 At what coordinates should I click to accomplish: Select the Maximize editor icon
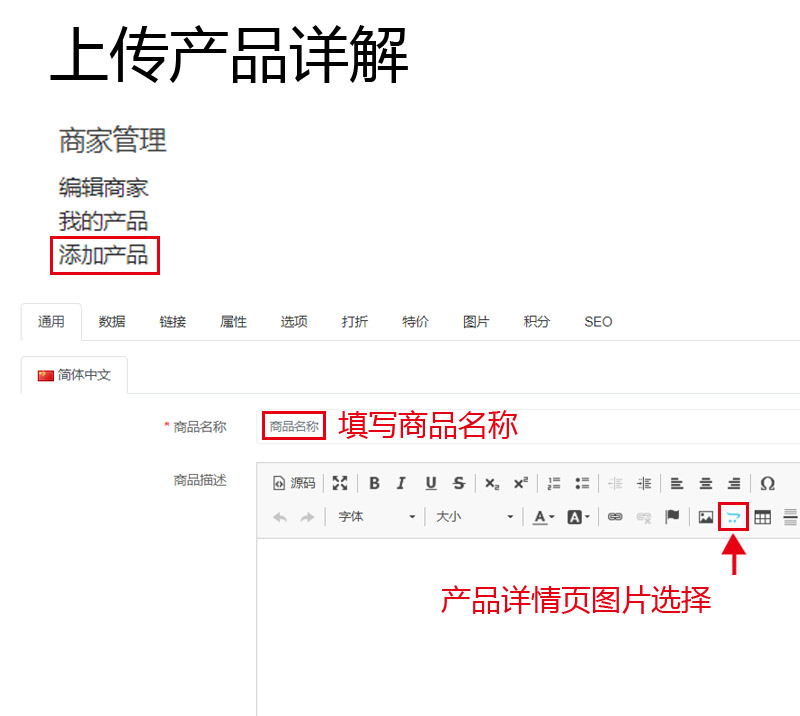[x=340, y=483]
